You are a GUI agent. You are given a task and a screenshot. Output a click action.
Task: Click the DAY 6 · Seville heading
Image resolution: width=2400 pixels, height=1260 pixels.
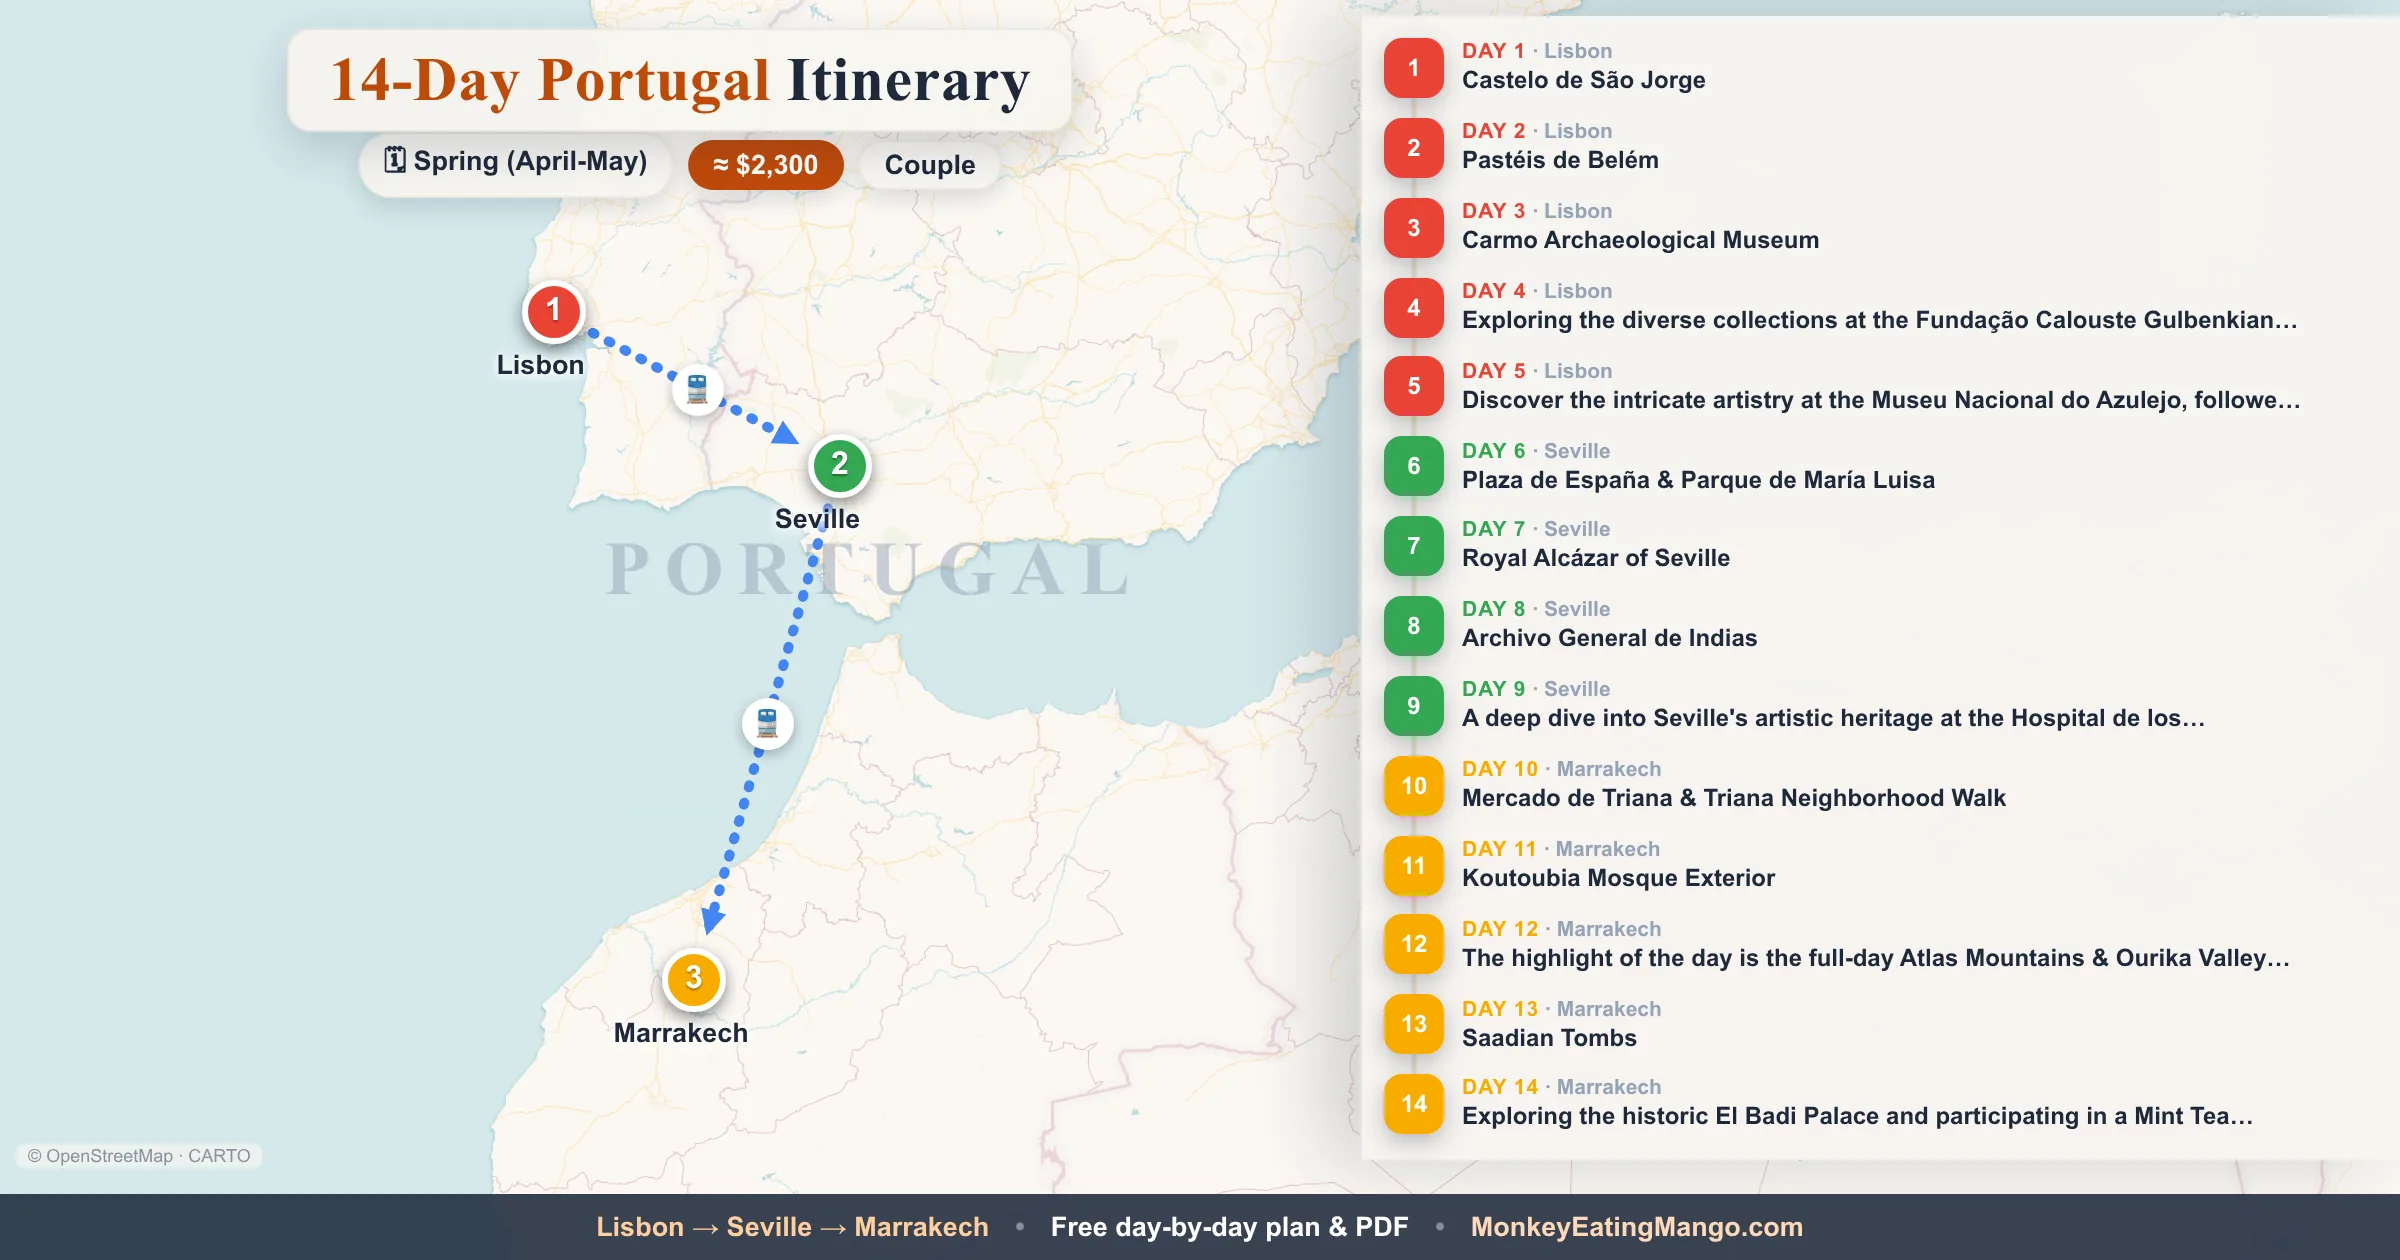pyautogui.click(x=1536, y=451)
